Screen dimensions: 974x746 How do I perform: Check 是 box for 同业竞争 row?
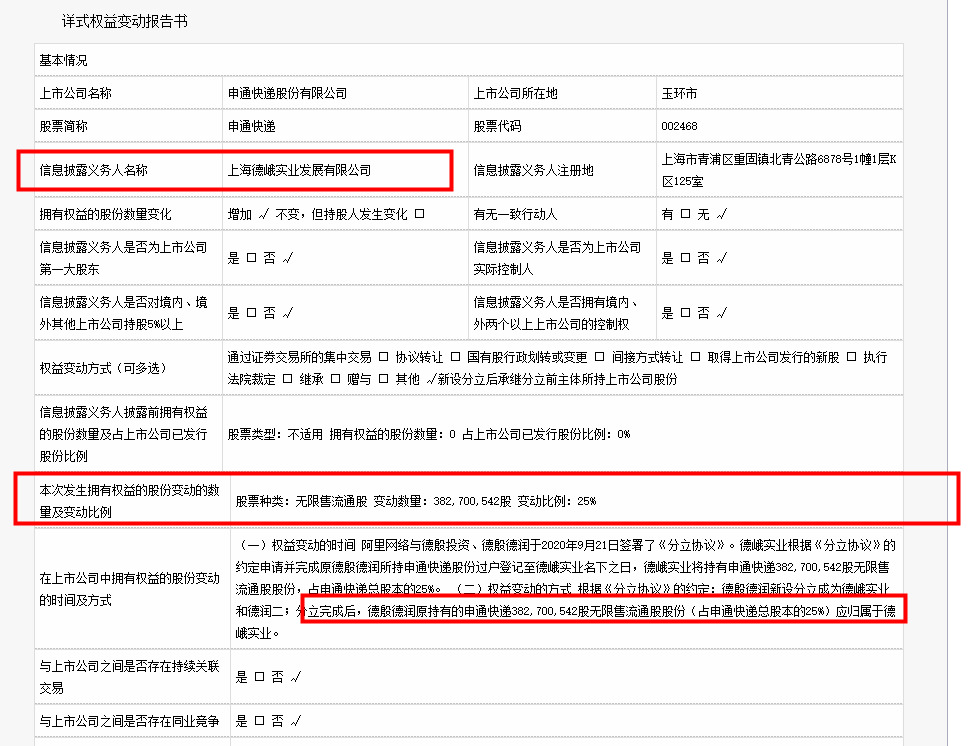(x=260, y=721)
